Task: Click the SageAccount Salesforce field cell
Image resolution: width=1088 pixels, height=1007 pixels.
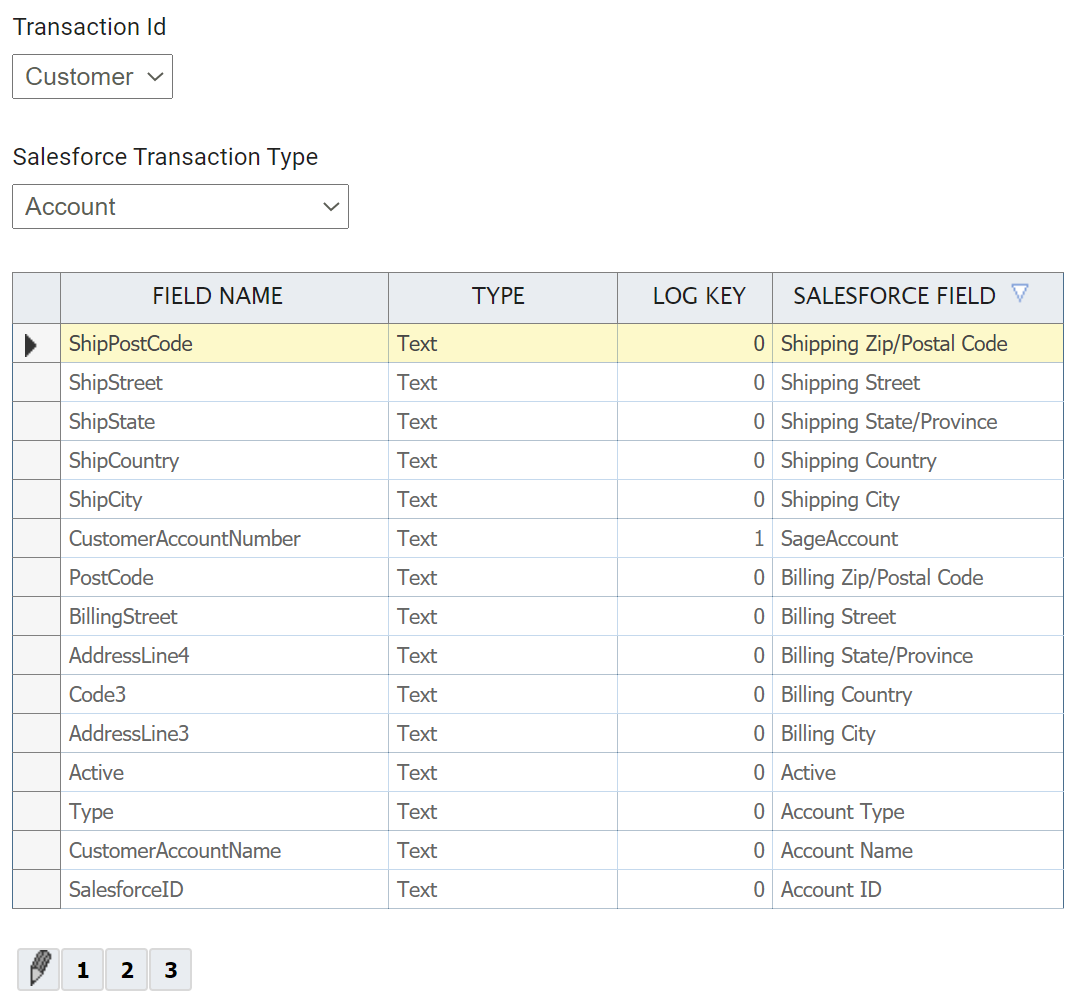Action: click(839, 539)
